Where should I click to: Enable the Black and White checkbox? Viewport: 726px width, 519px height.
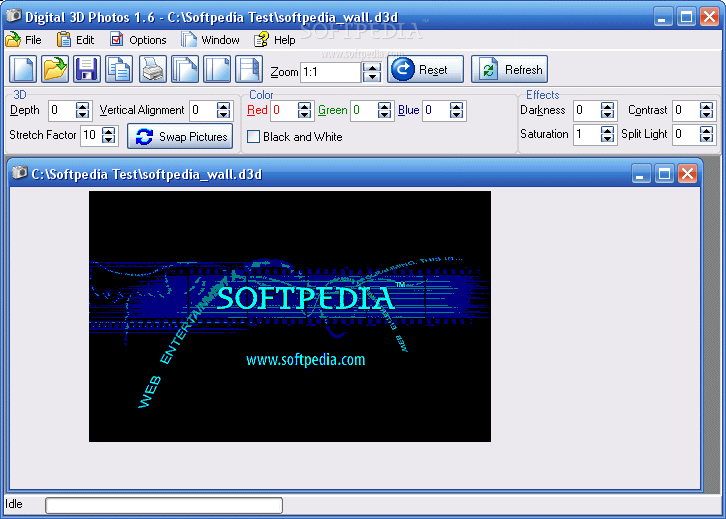[x=253, y=137]
